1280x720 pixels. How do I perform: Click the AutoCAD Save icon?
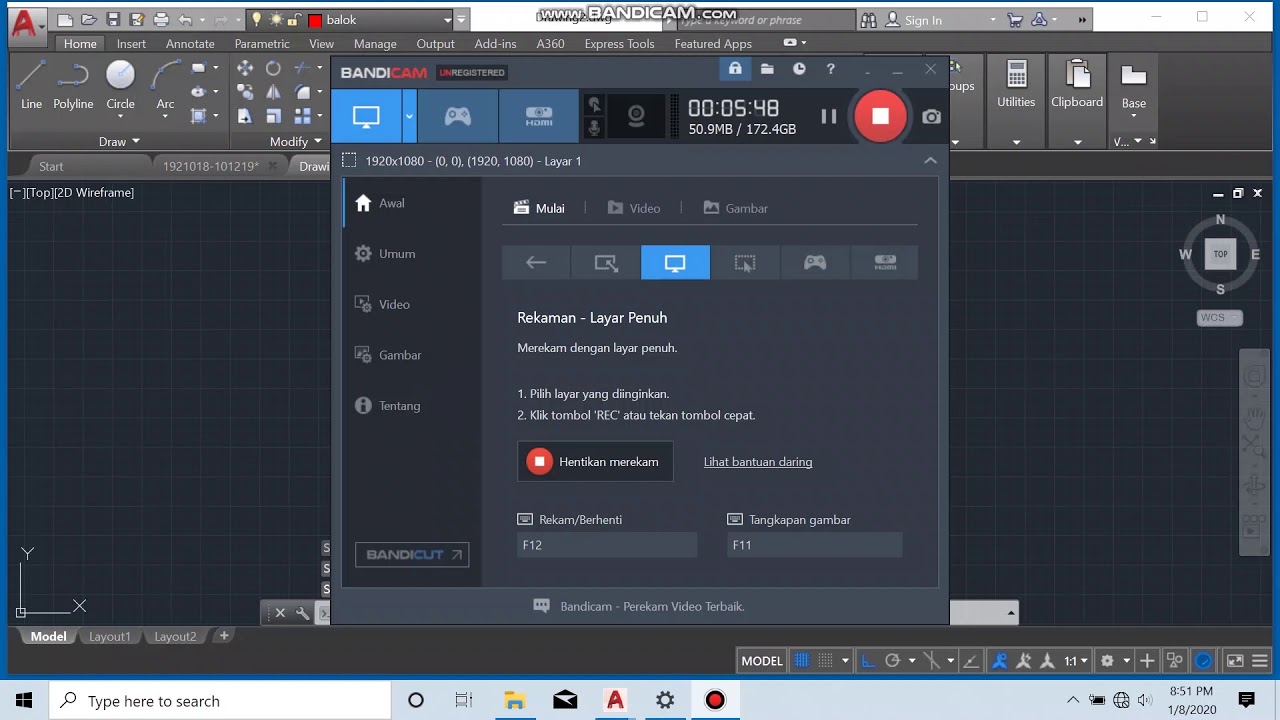point(113,20)
